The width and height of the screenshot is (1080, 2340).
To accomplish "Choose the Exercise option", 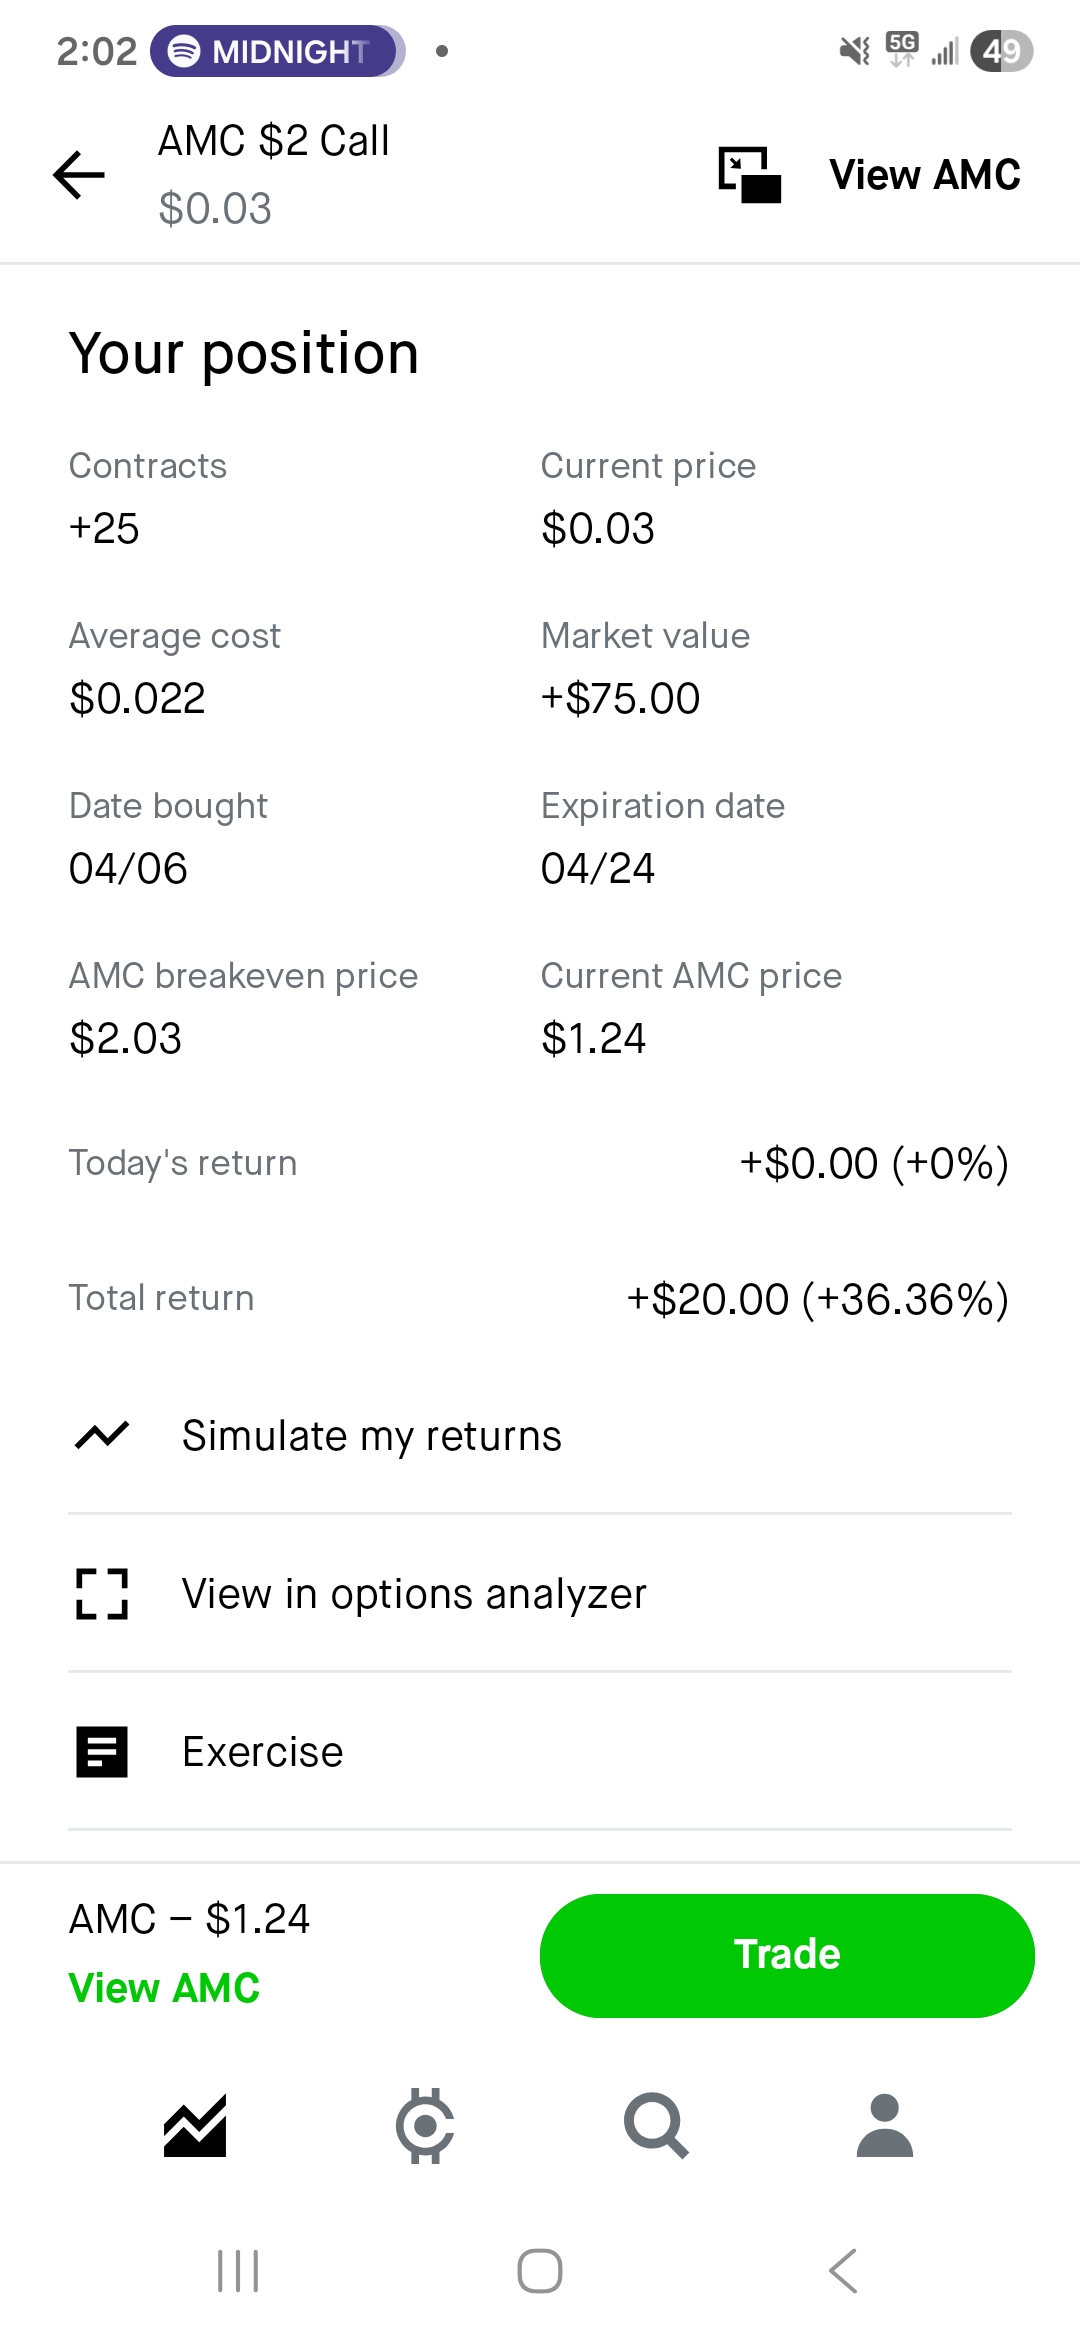I will [263, 1752].
